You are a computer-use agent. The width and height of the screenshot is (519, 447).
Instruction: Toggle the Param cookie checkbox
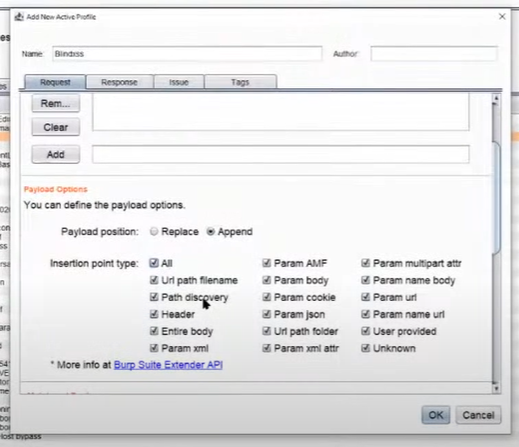266,297
